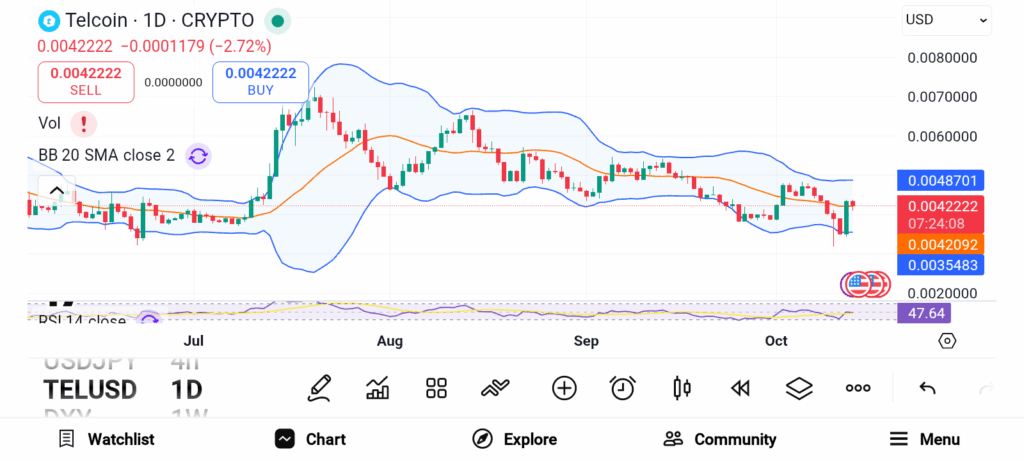Collapse the indicator legend with chevron arrow
Viewport: 1024px width, 461px height.
(x=57, y=190)
